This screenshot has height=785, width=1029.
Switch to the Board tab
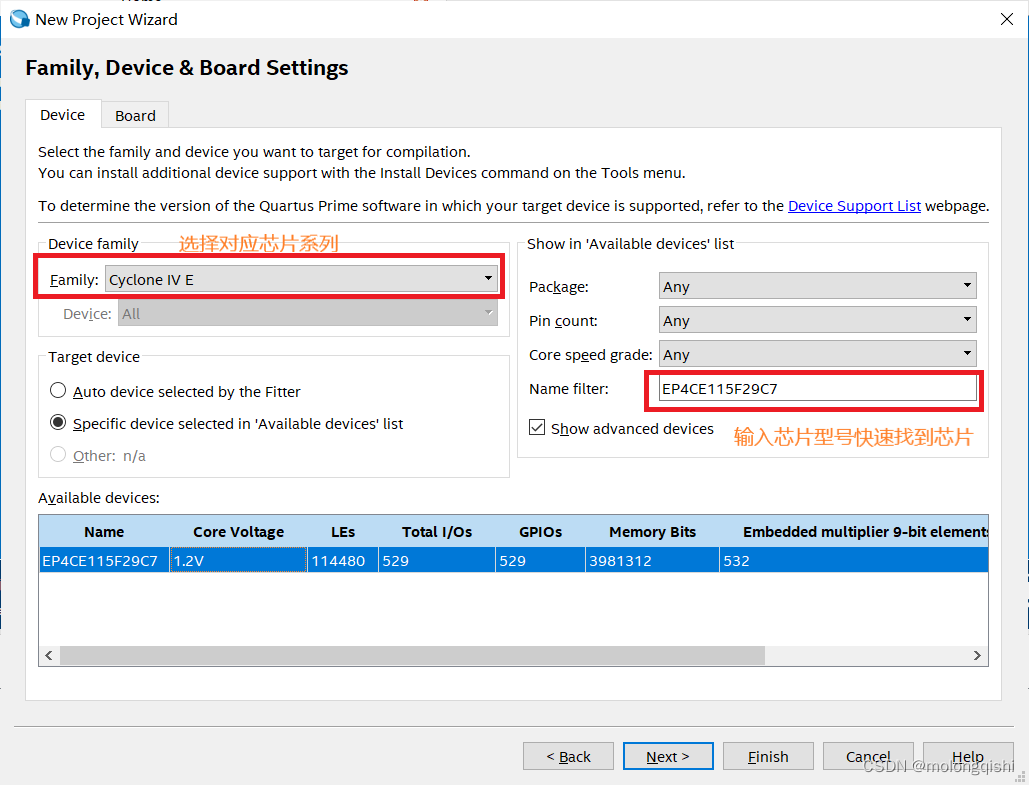135,116
